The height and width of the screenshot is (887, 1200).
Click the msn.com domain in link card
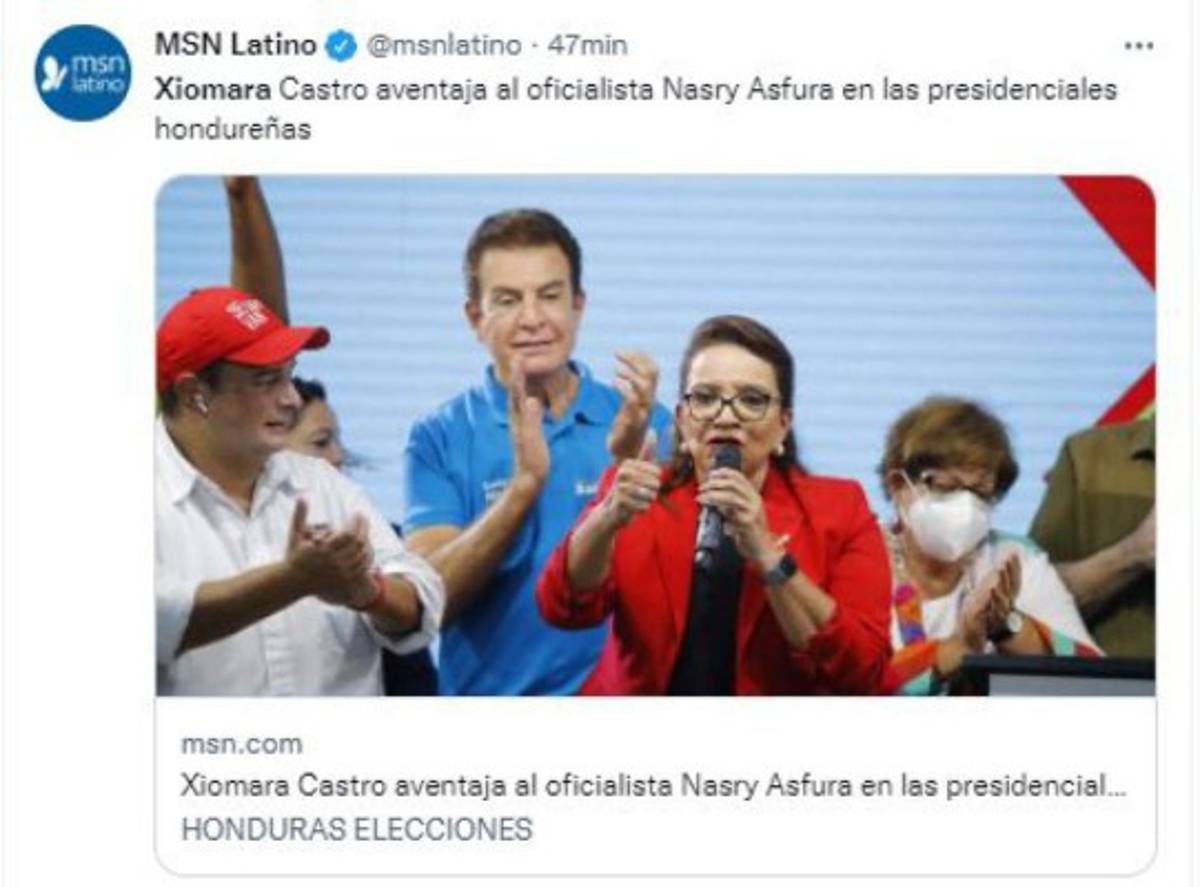[x=241, y=744]
